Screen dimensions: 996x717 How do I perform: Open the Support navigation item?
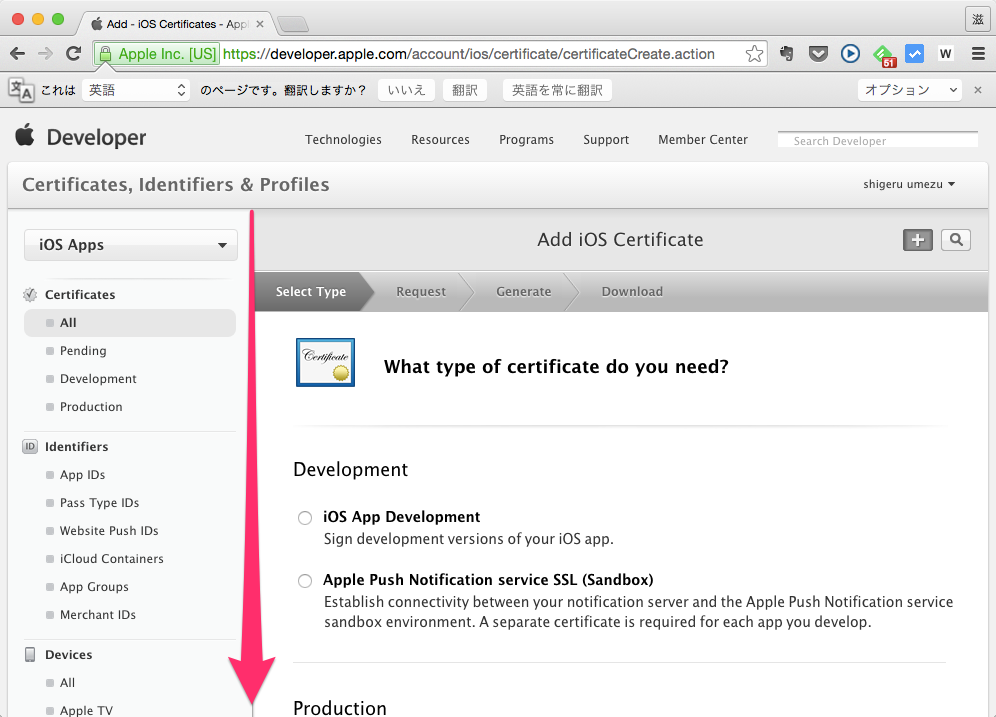pos(606,140)
